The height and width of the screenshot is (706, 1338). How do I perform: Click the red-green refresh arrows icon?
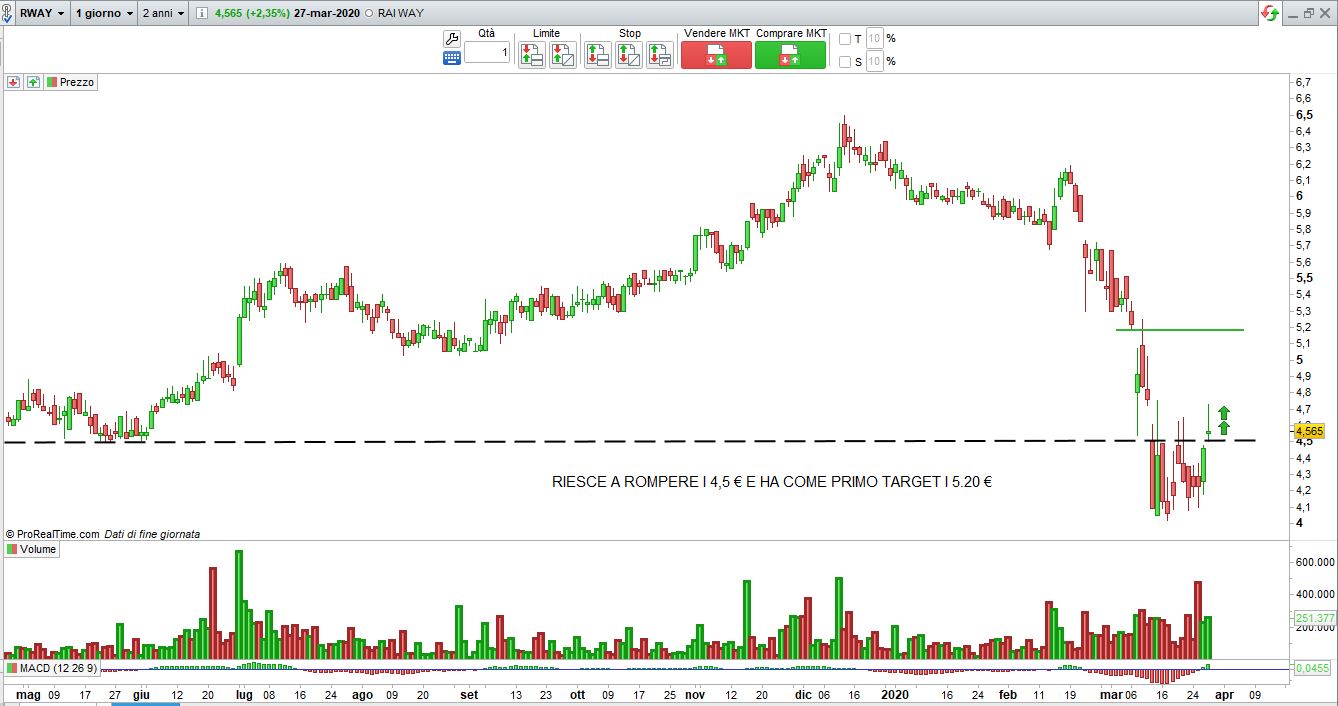click(1269, 13)
